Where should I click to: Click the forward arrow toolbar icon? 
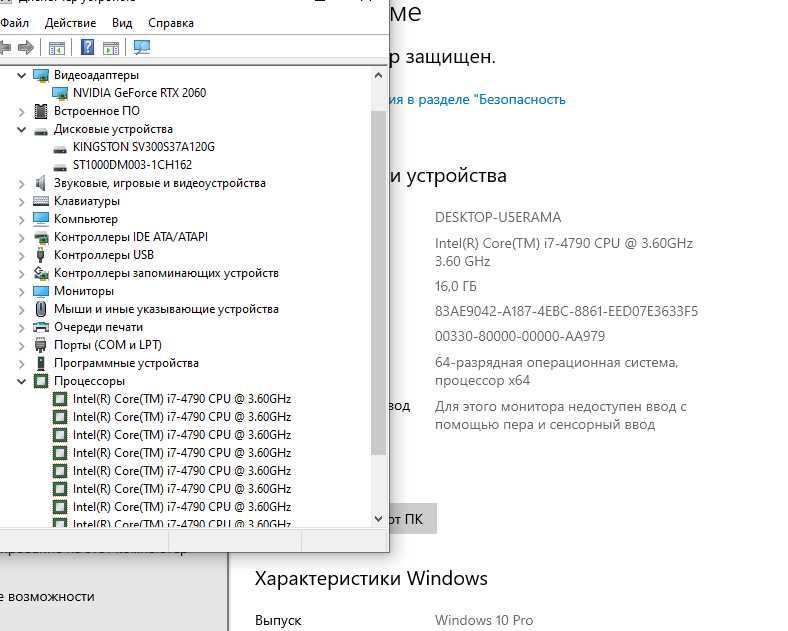coord(26,48)
